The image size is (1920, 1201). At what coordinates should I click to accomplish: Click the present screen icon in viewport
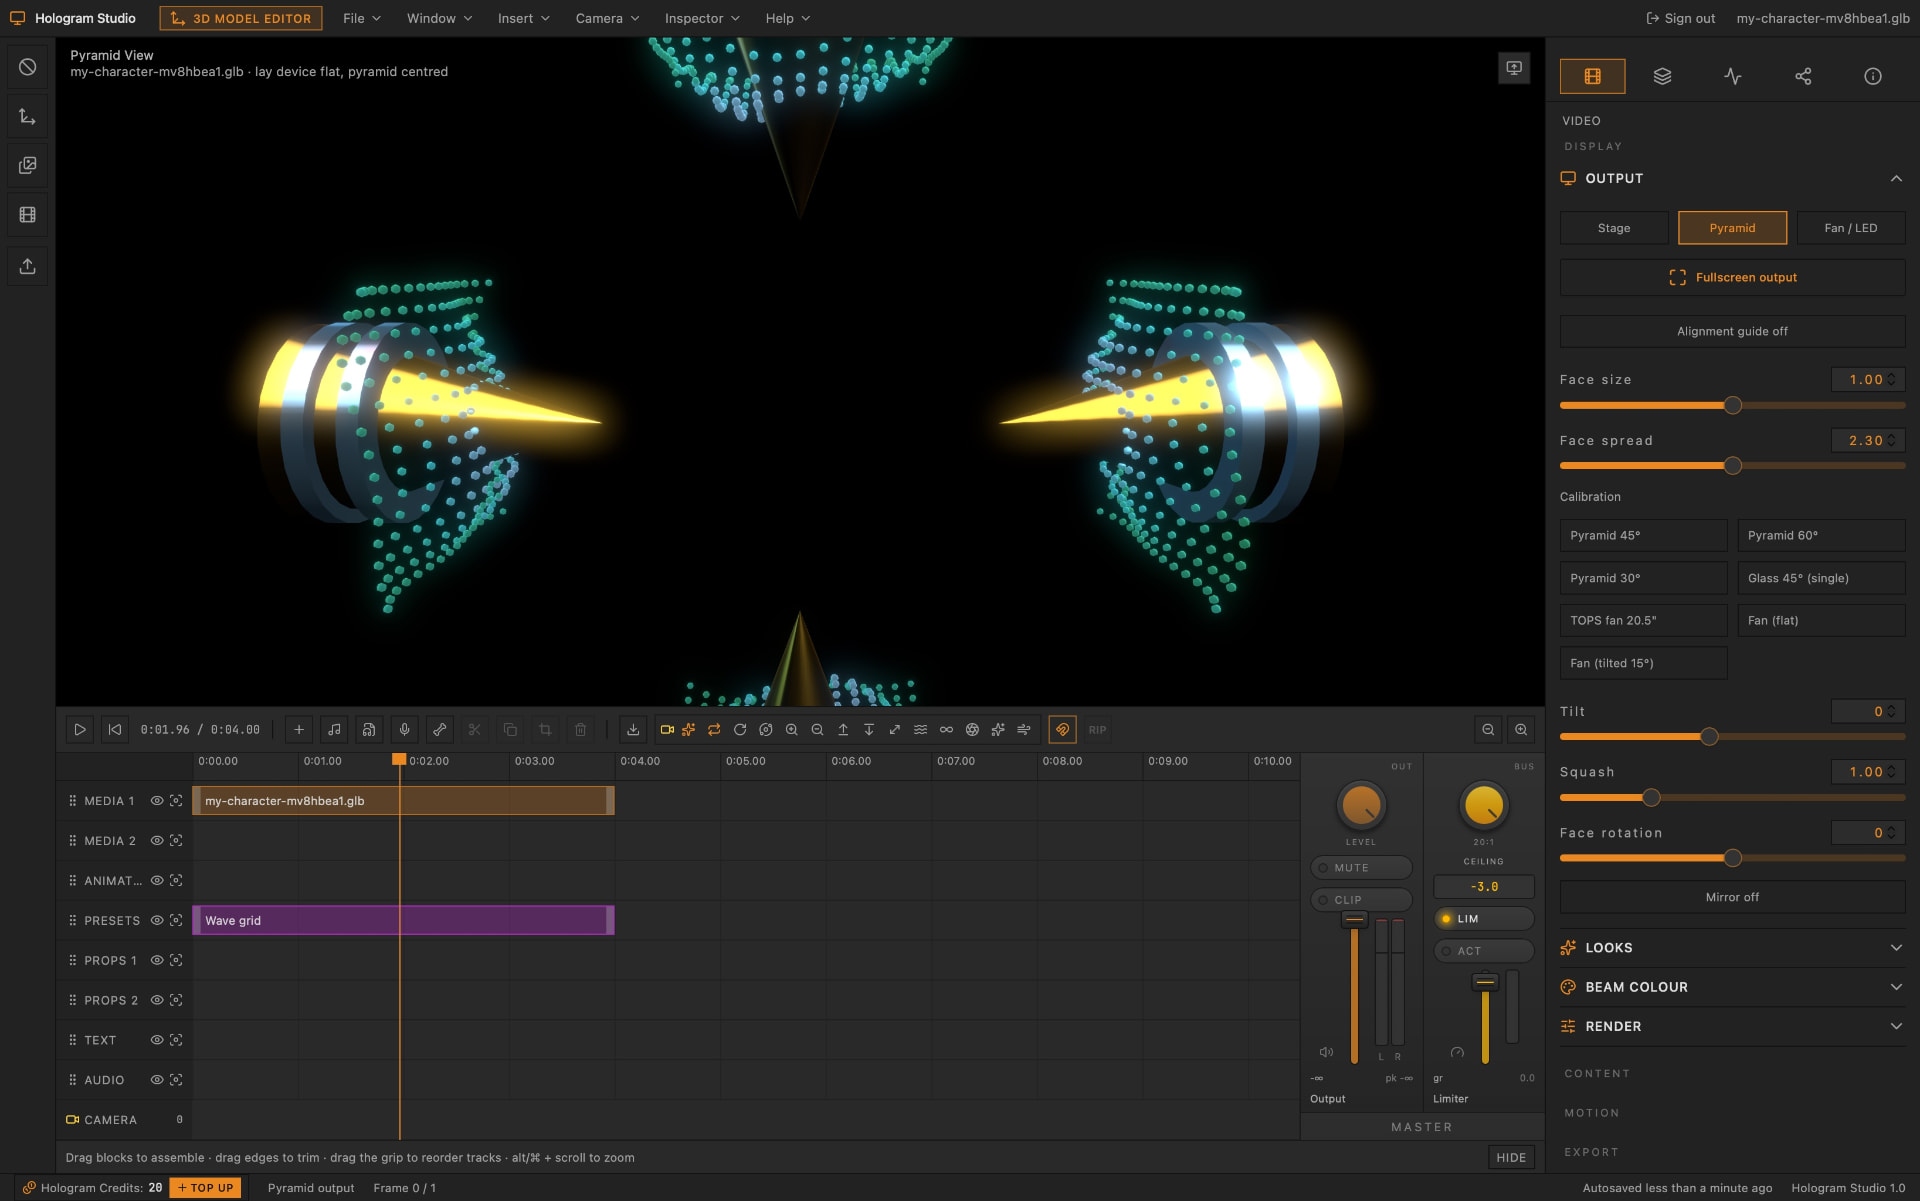point(1514,68)
